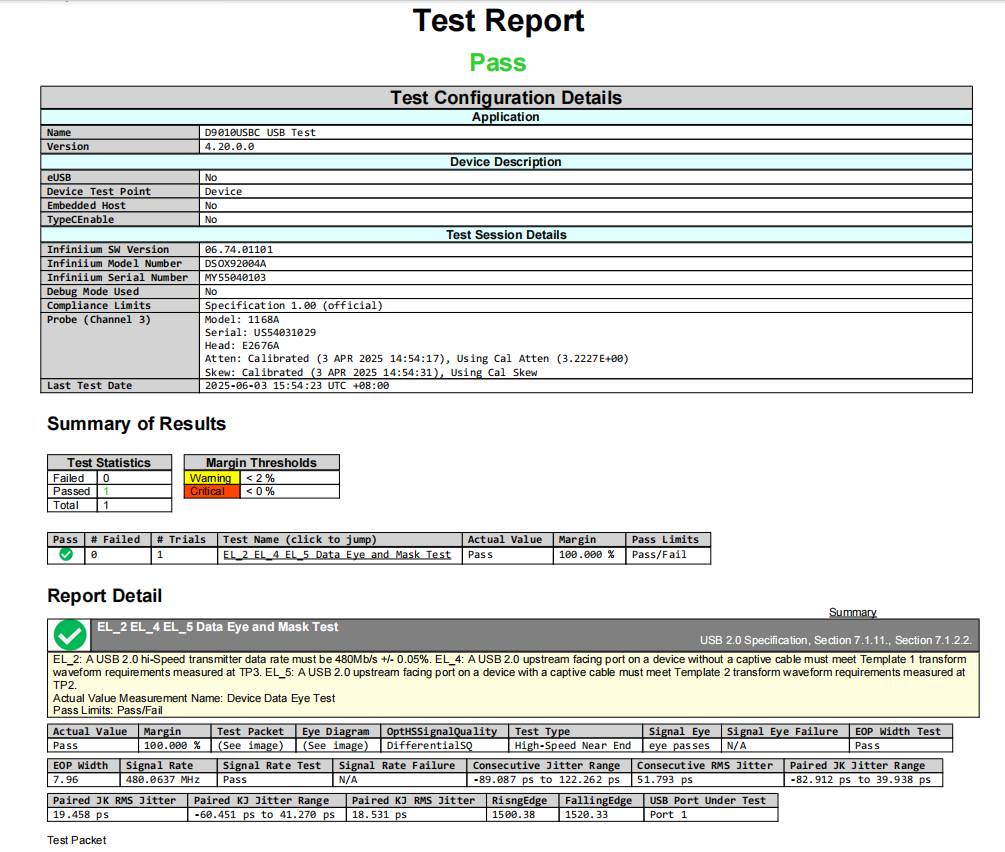Viewport: 1005px width, 852px height.
Task: Select Signal Eye value 'eye passes'
Action: tap(679, 746)
